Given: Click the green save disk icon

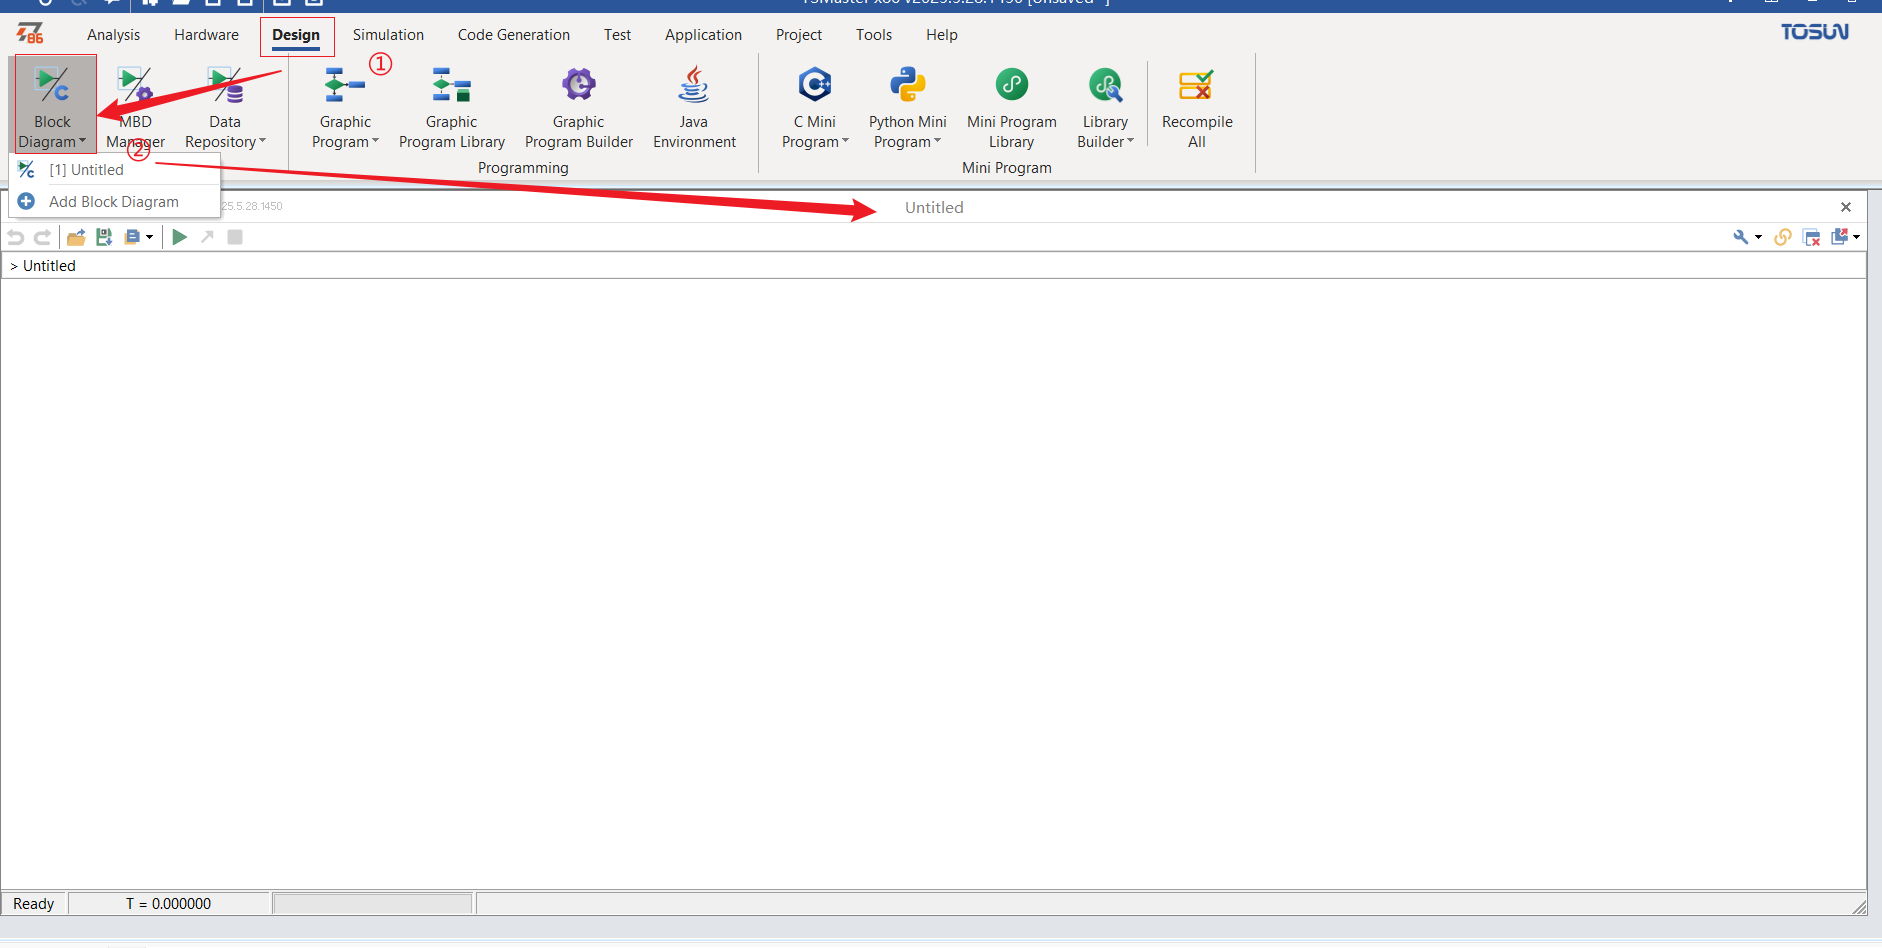Looking at the screenshot, I should tap(104, 237).
